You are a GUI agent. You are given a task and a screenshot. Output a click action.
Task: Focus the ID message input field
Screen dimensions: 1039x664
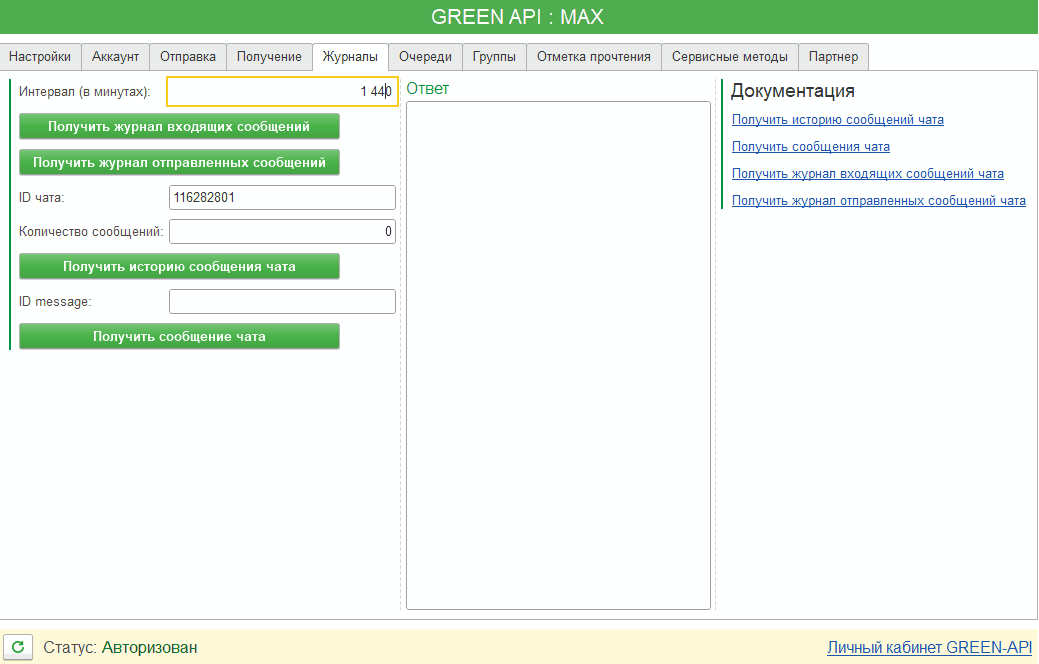[282, 302]
